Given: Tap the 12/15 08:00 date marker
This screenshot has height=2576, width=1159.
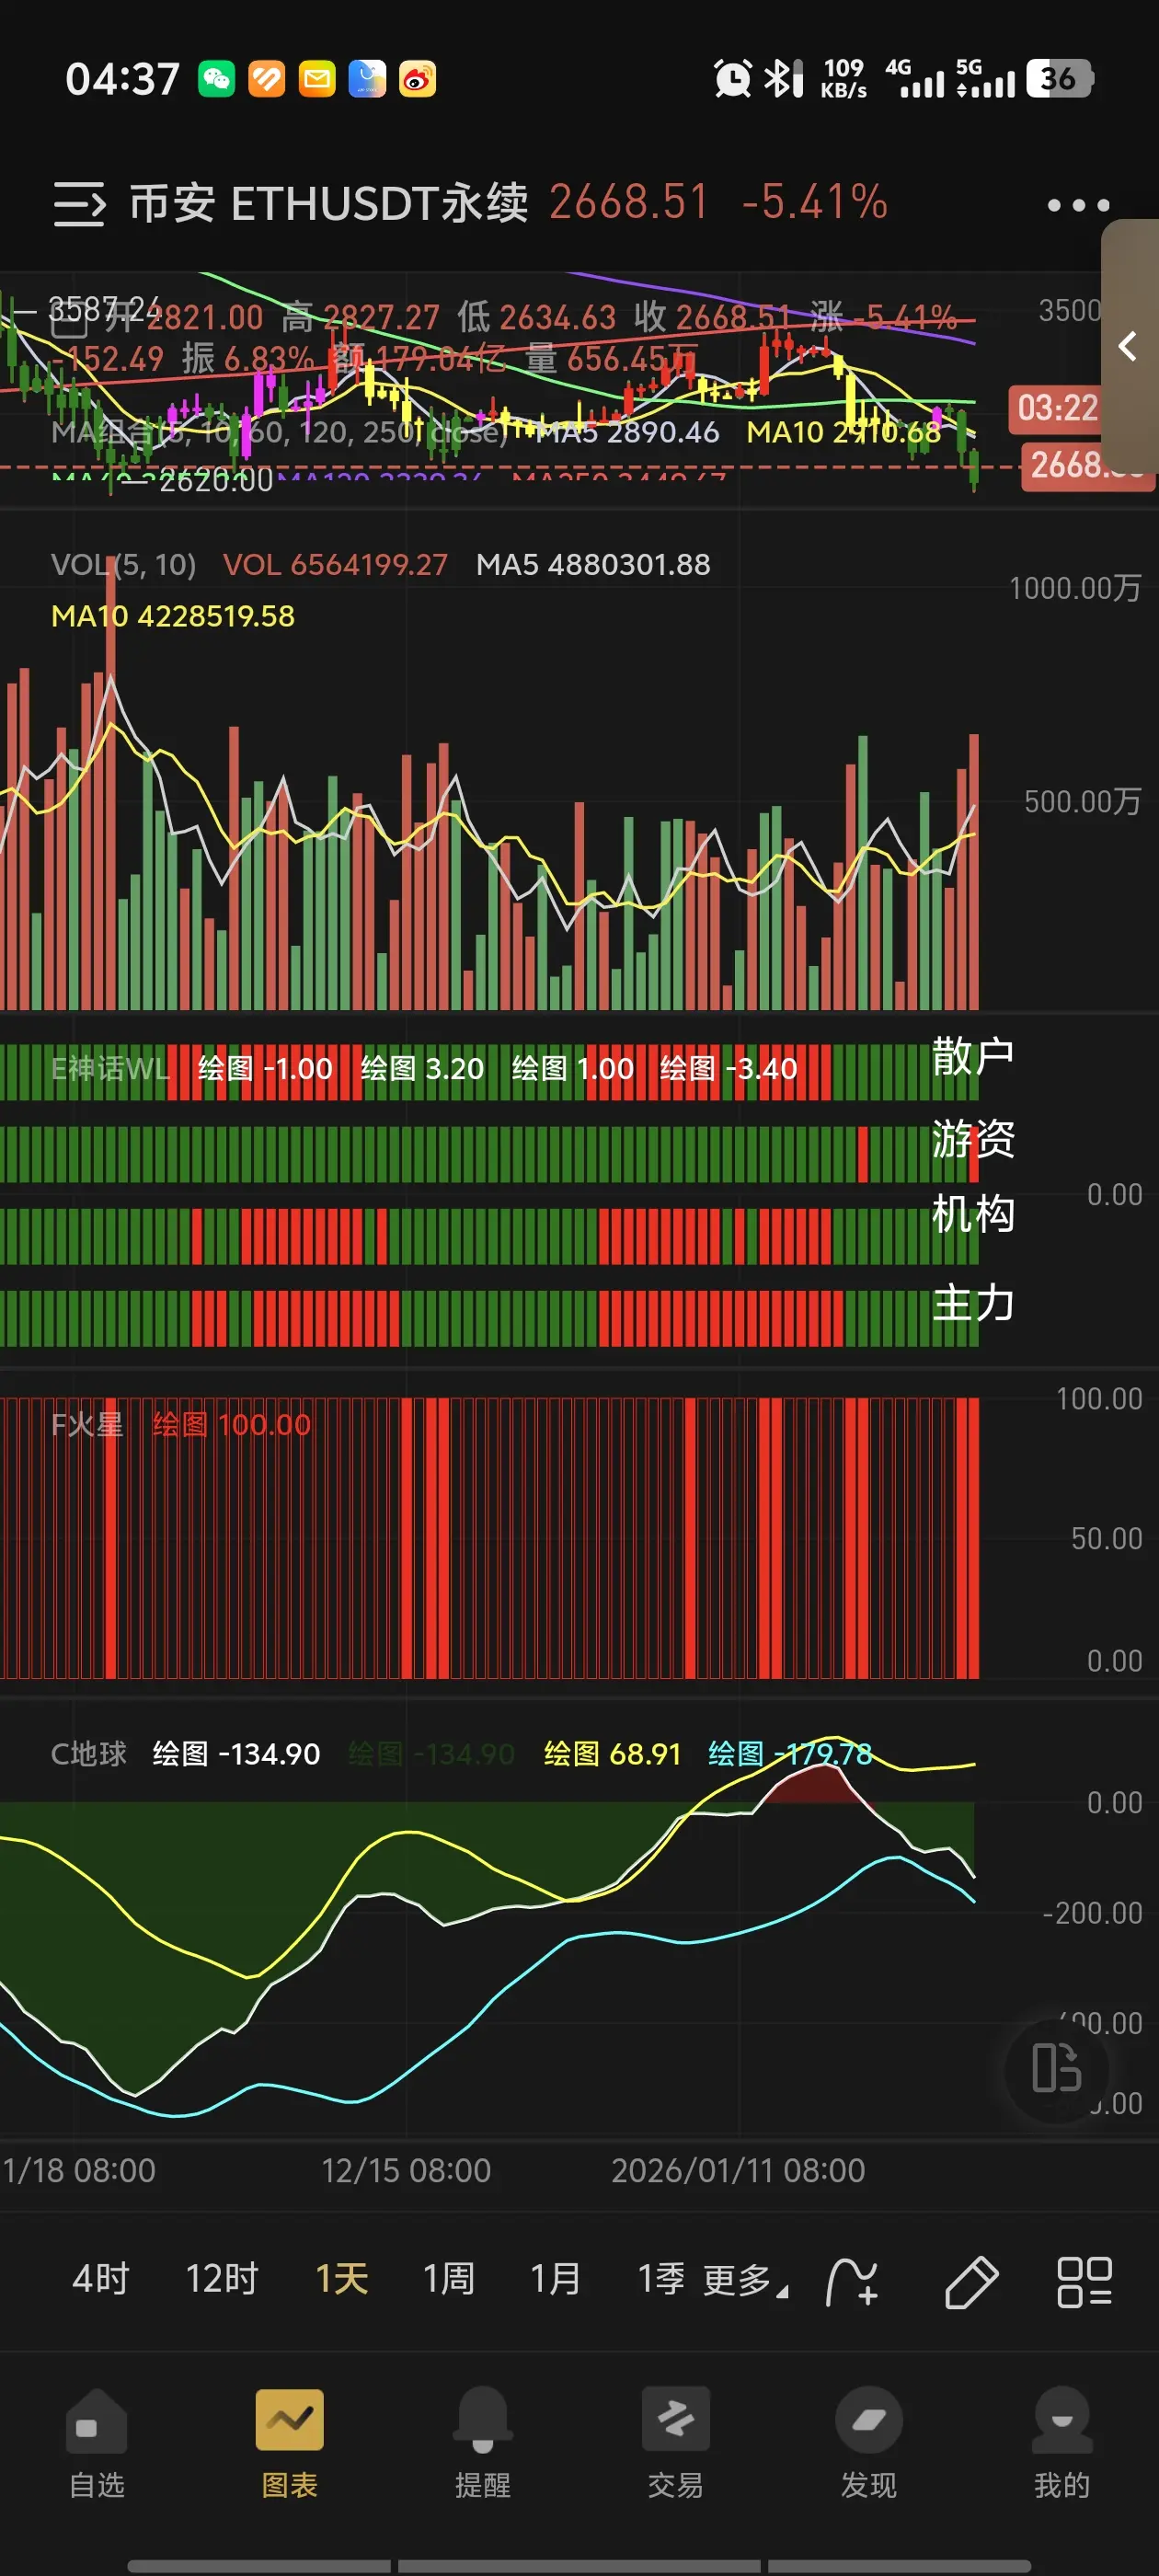Looking at the screenshot, I should coord(406,2171).
